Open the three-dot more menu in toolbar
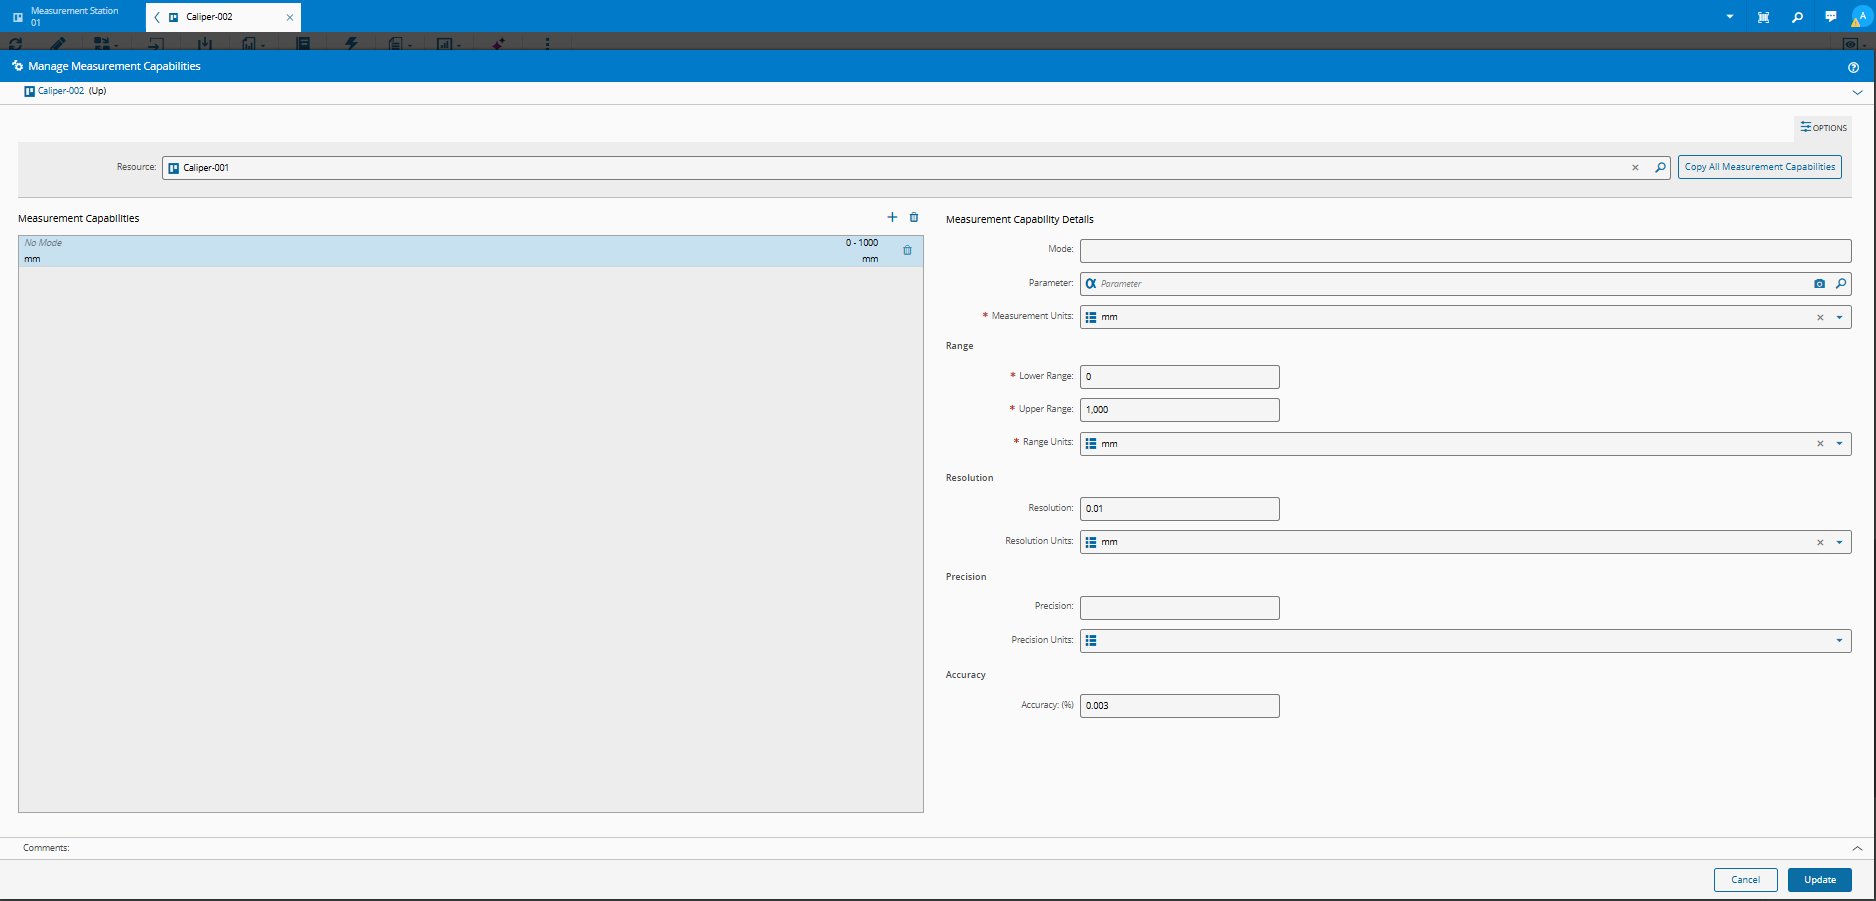 (x=547, y=43)
